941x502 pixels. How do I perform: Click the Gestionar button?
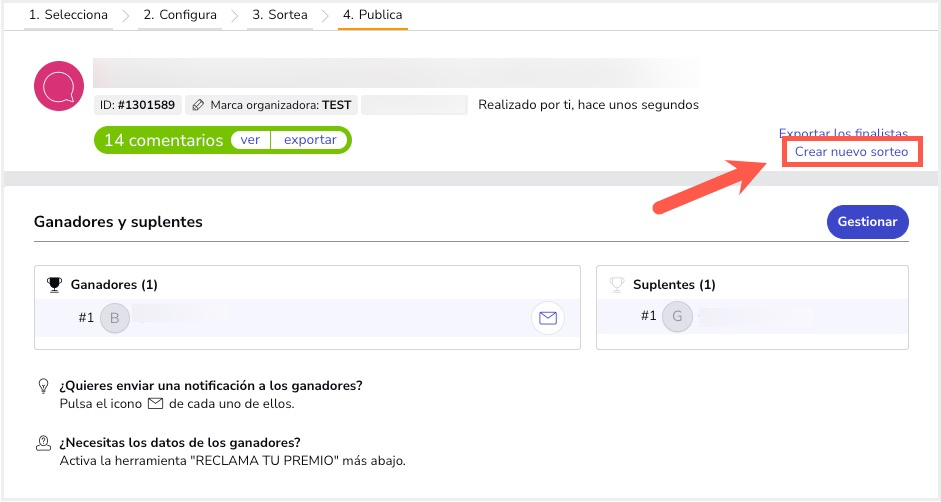point(867,222)
